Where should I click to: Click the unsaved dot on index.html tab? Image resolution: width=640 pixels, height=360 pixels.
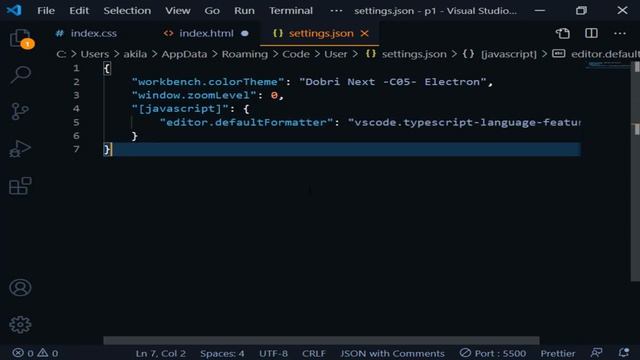244,33
